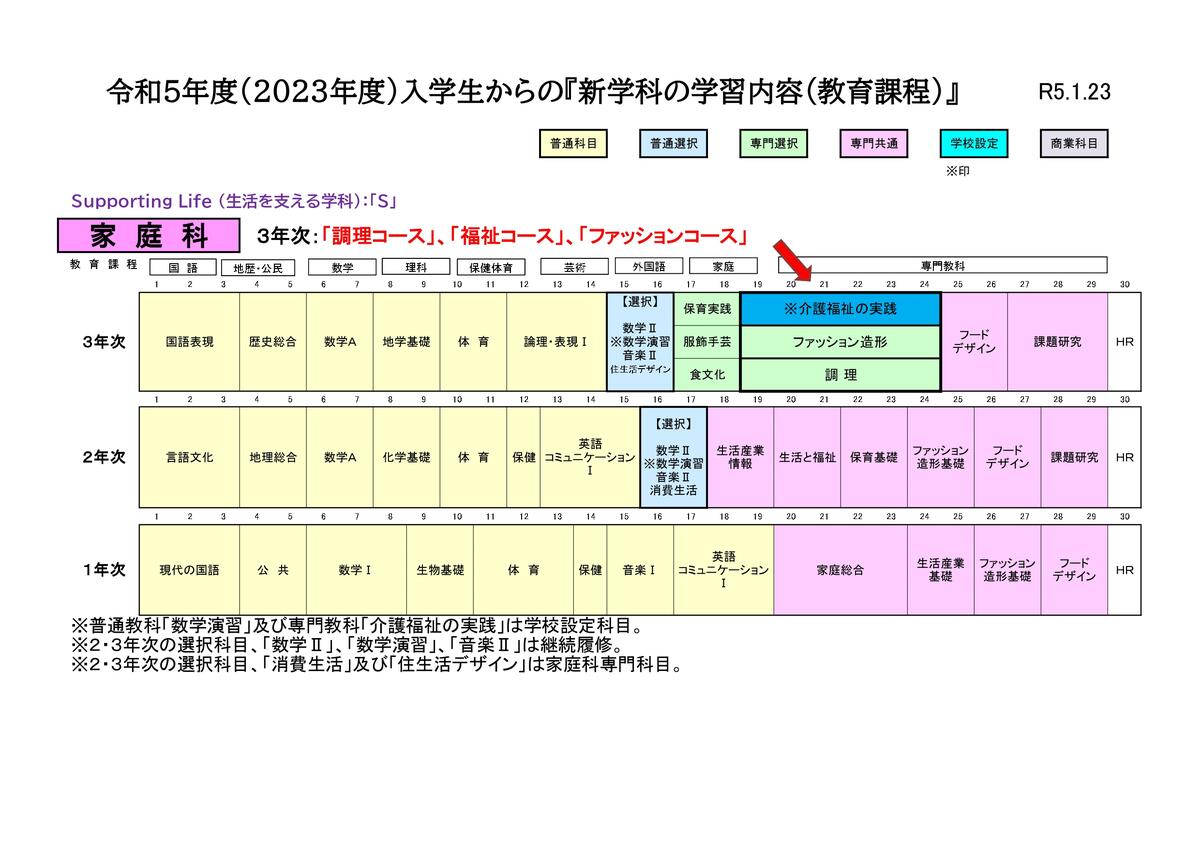1200x849 pixels.
Task: Select the ※介護福祉の実践 cell
Action: pyautogui.click(x=840, y=309)
